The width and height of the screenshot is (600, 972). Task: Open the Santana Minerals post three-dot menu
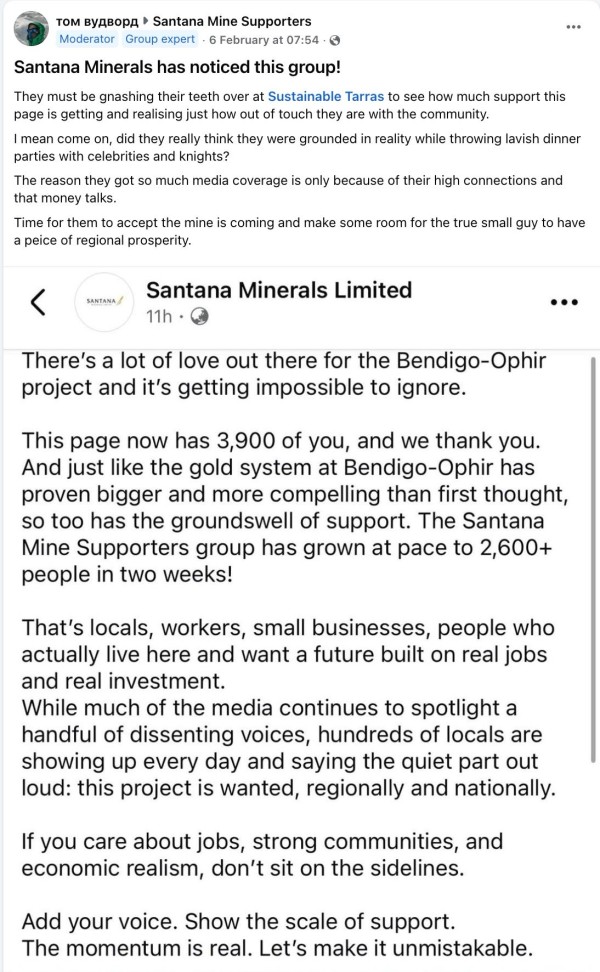[564, 302]
